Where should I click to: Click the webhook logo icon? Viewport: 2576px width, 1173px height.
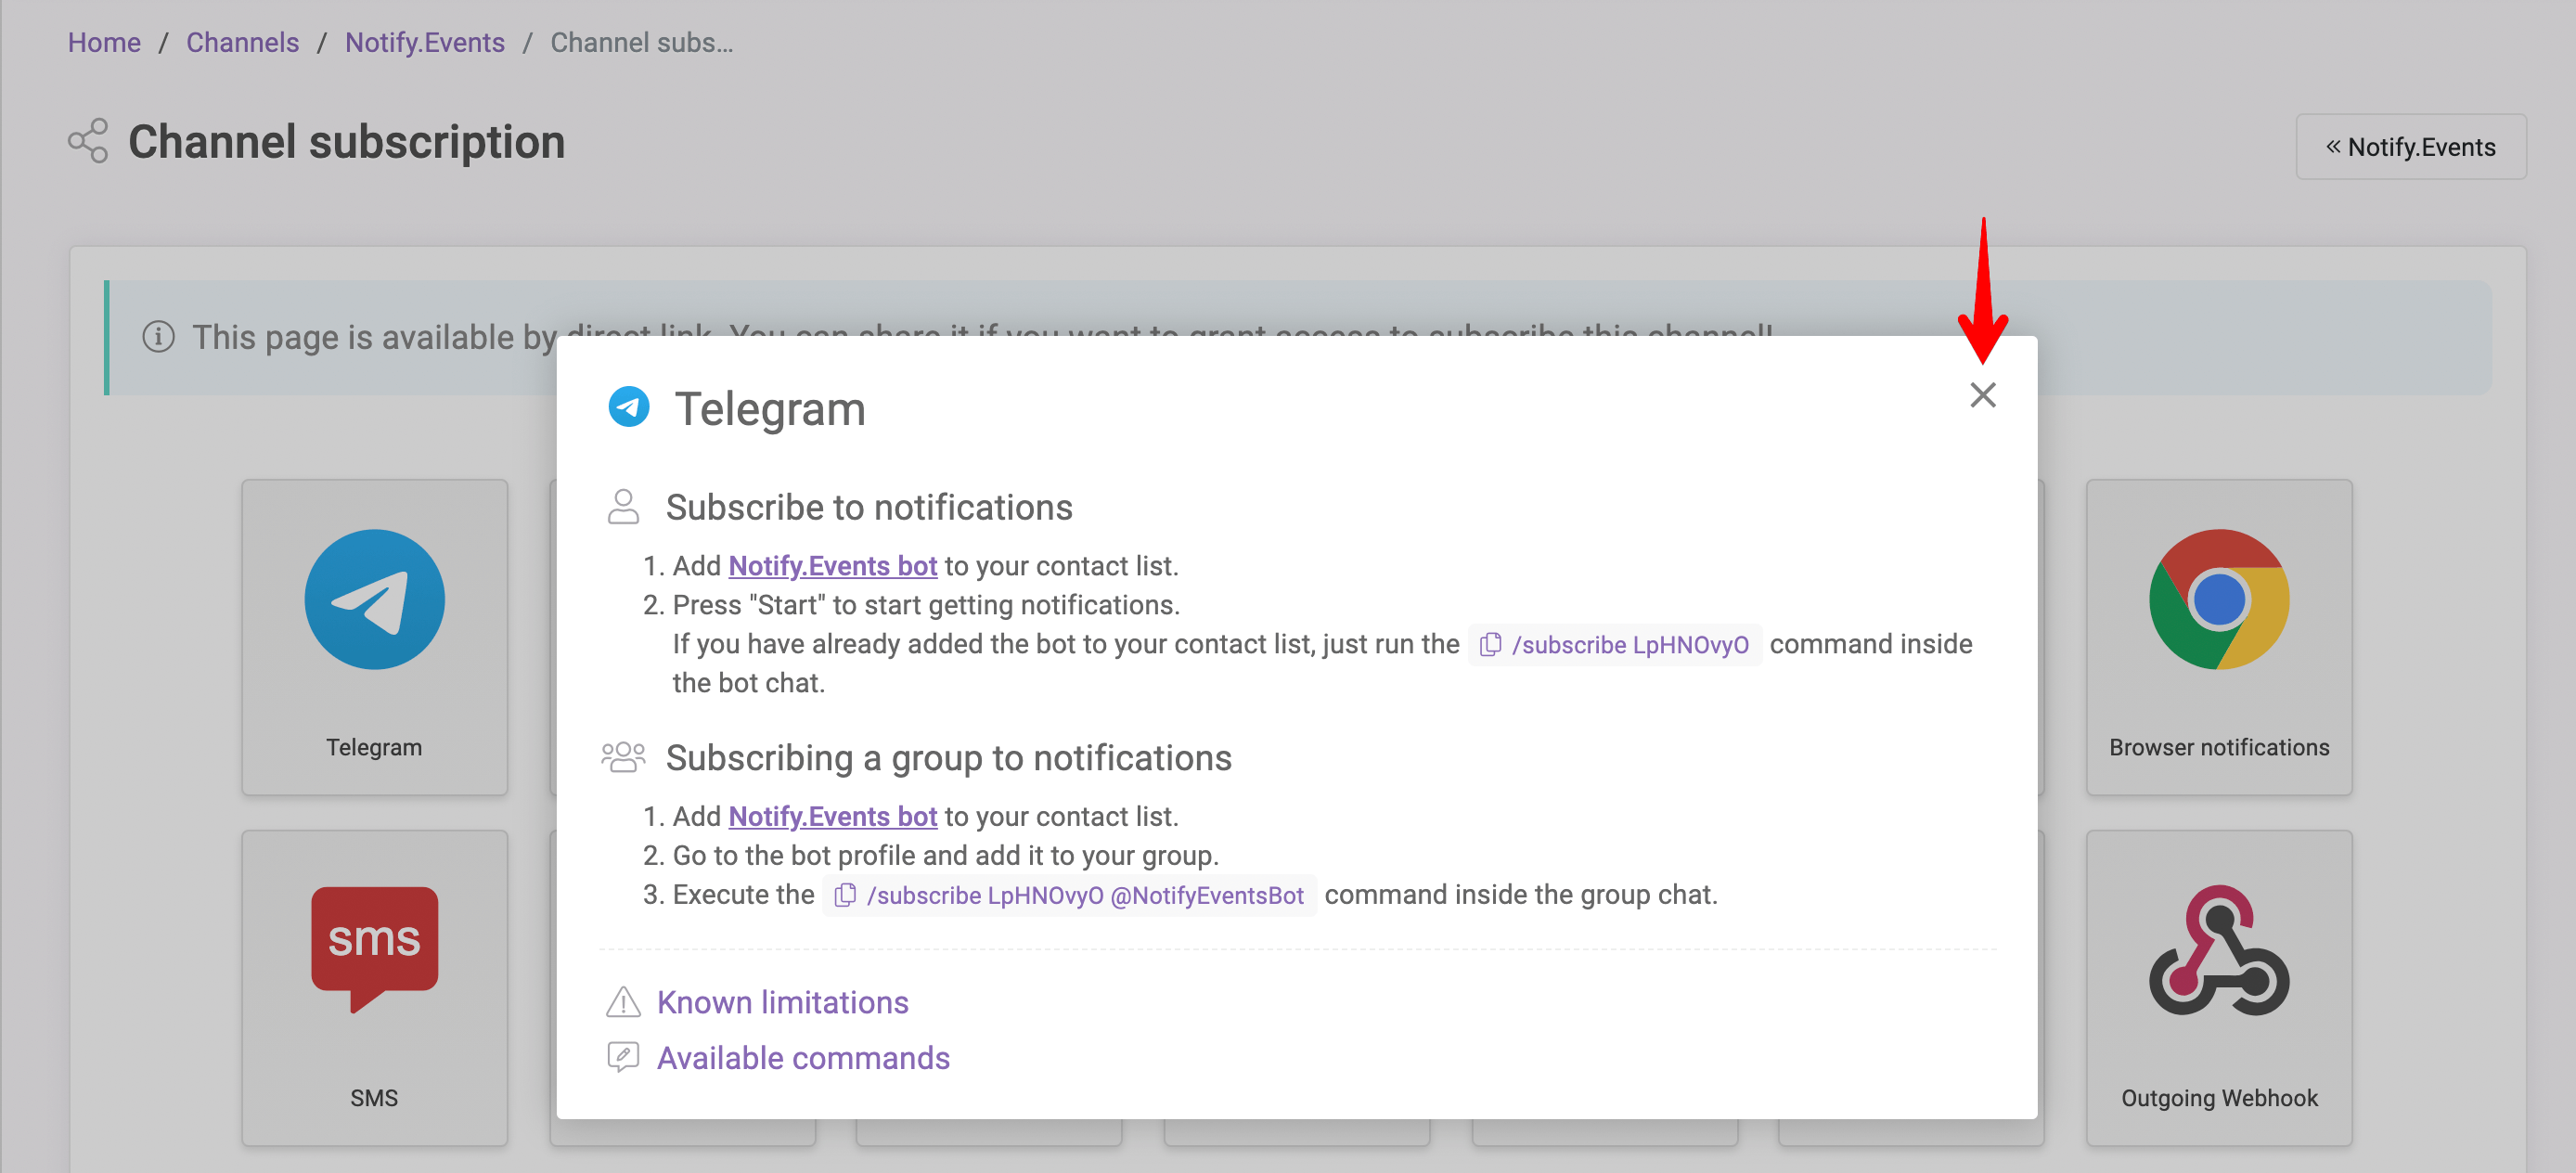[x=2219, y=950]
